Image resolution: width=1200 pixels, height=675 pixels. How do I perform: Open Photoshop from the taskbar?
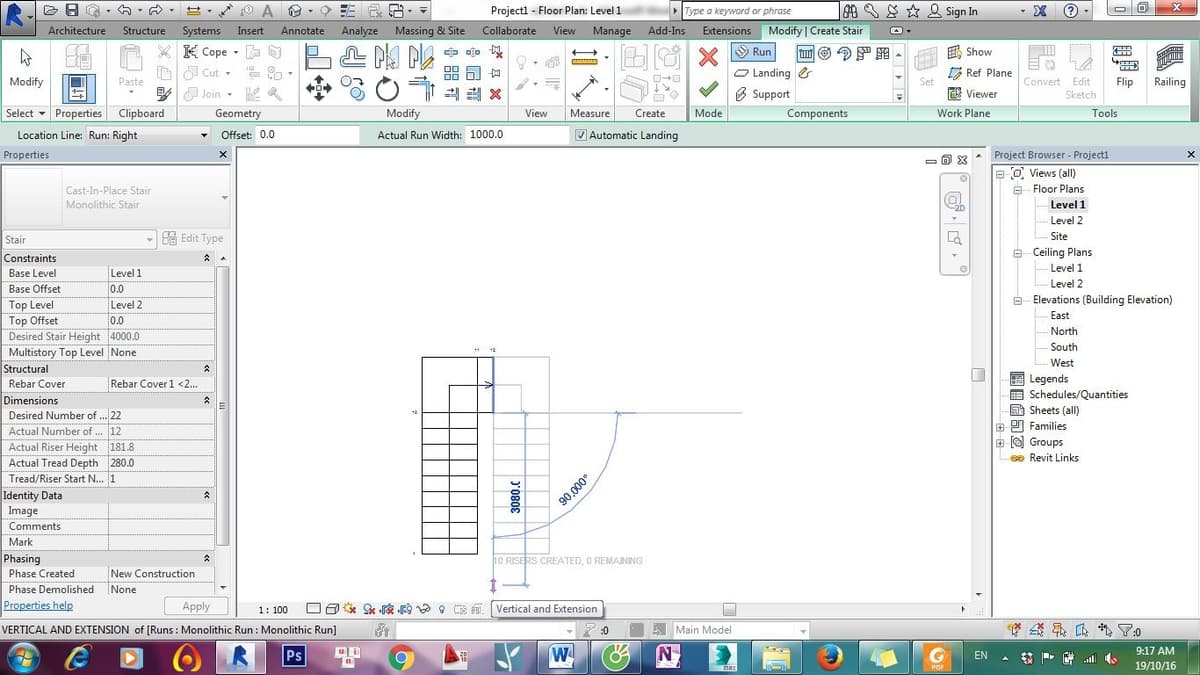click(x=294, y=656)
